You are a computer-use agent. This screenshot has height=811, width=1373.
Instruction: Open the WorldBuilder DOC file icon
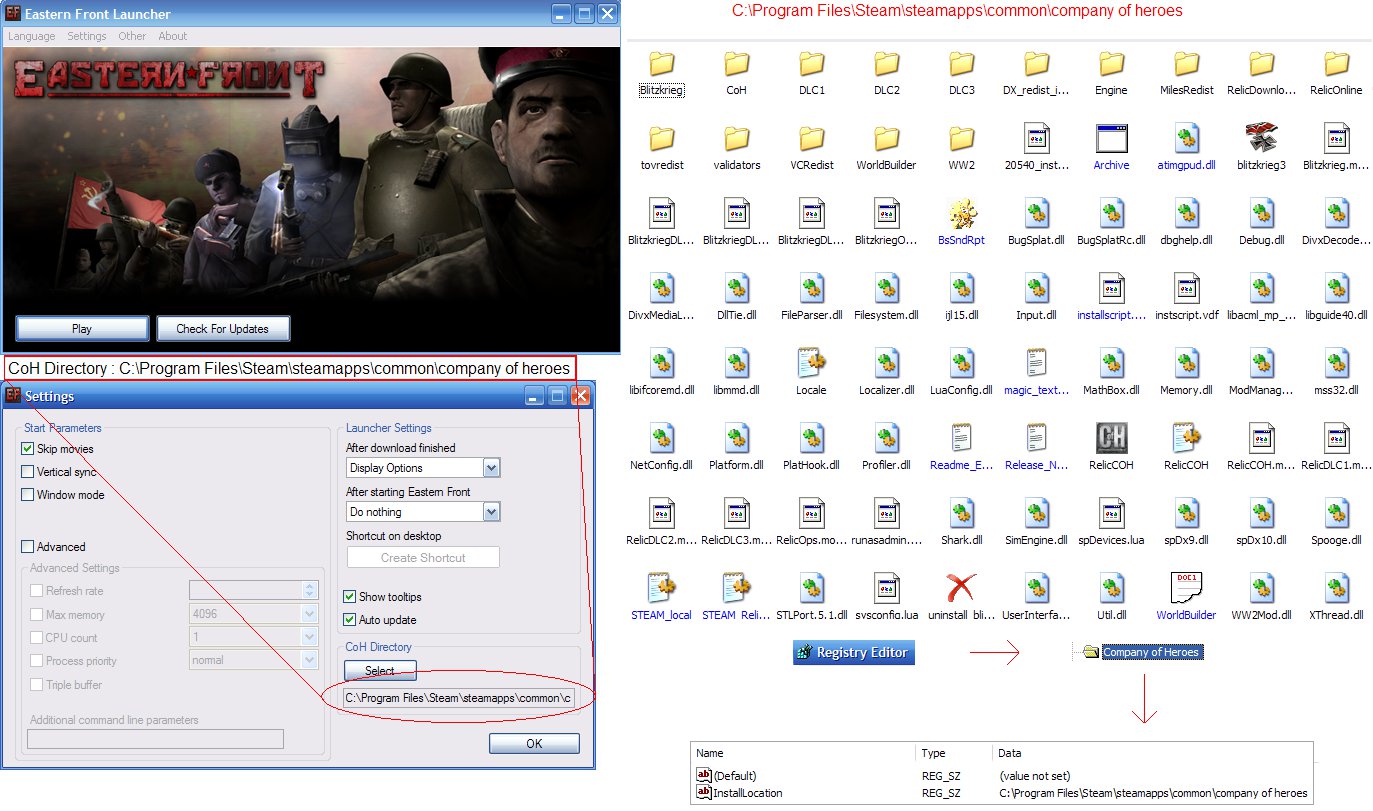[x=1187, y=588]
